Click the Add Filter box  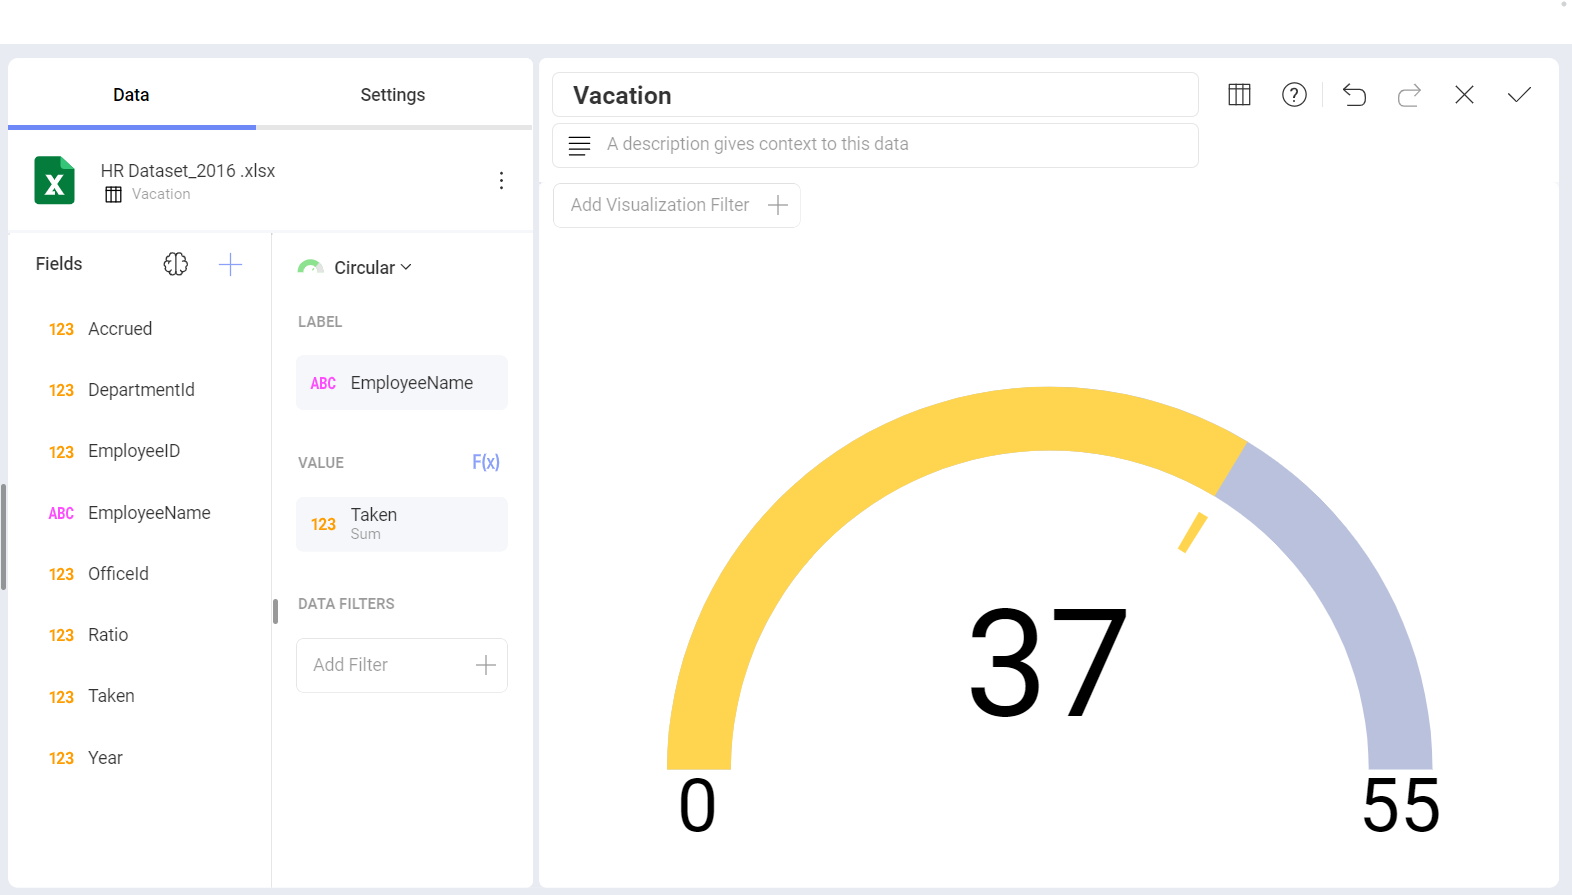402,665
